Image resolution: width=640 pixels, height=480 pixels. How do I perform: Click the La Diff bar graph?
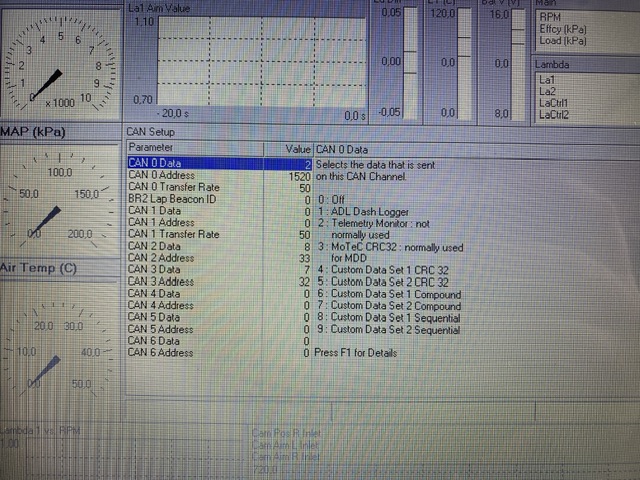pyautogui.click(x=410, y=63)
